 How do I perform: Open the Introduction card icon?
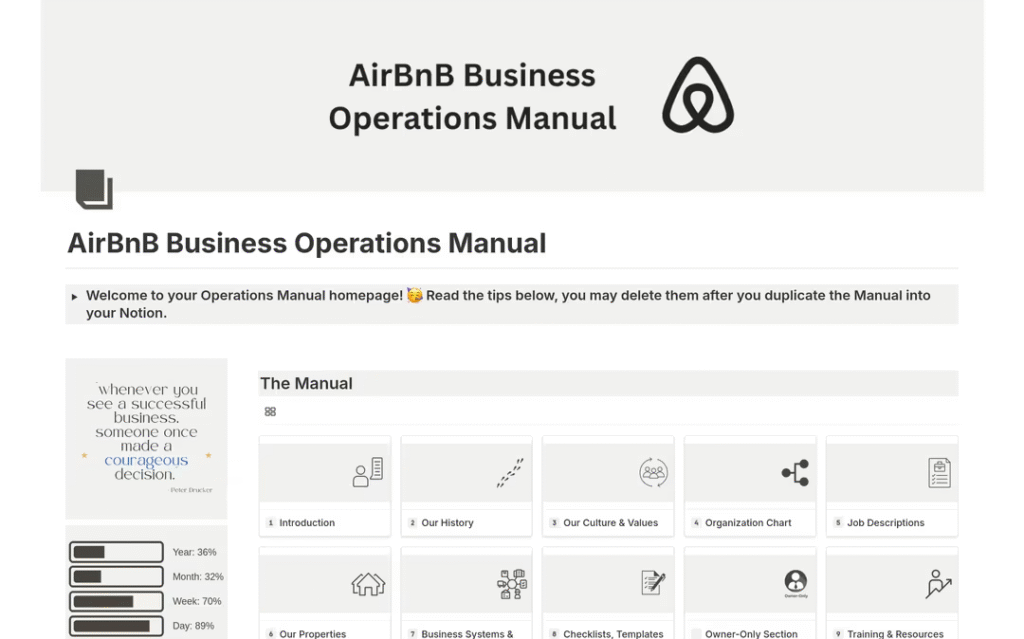point(368,472)
